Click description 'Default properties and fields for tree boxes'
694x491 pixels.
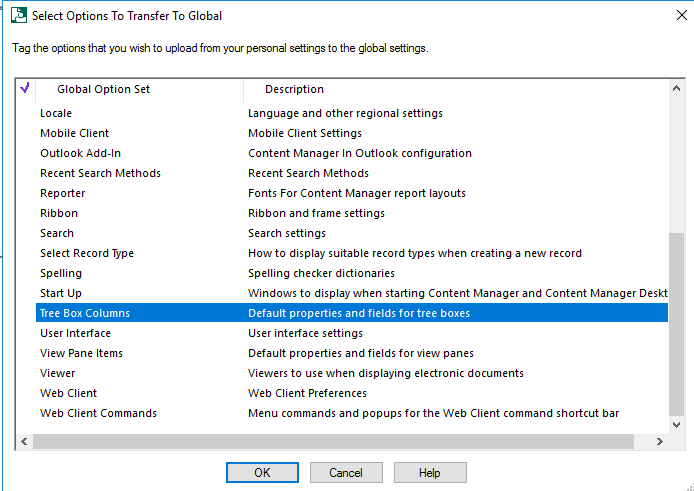point(359,313)
